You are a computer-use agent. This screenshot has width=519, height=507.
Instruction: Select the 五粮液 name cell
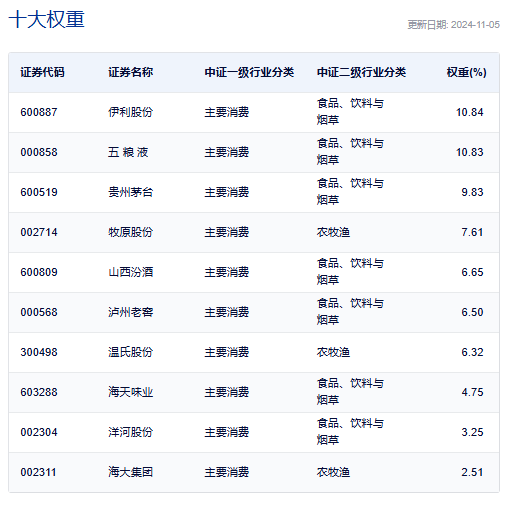tap(128, 152)
